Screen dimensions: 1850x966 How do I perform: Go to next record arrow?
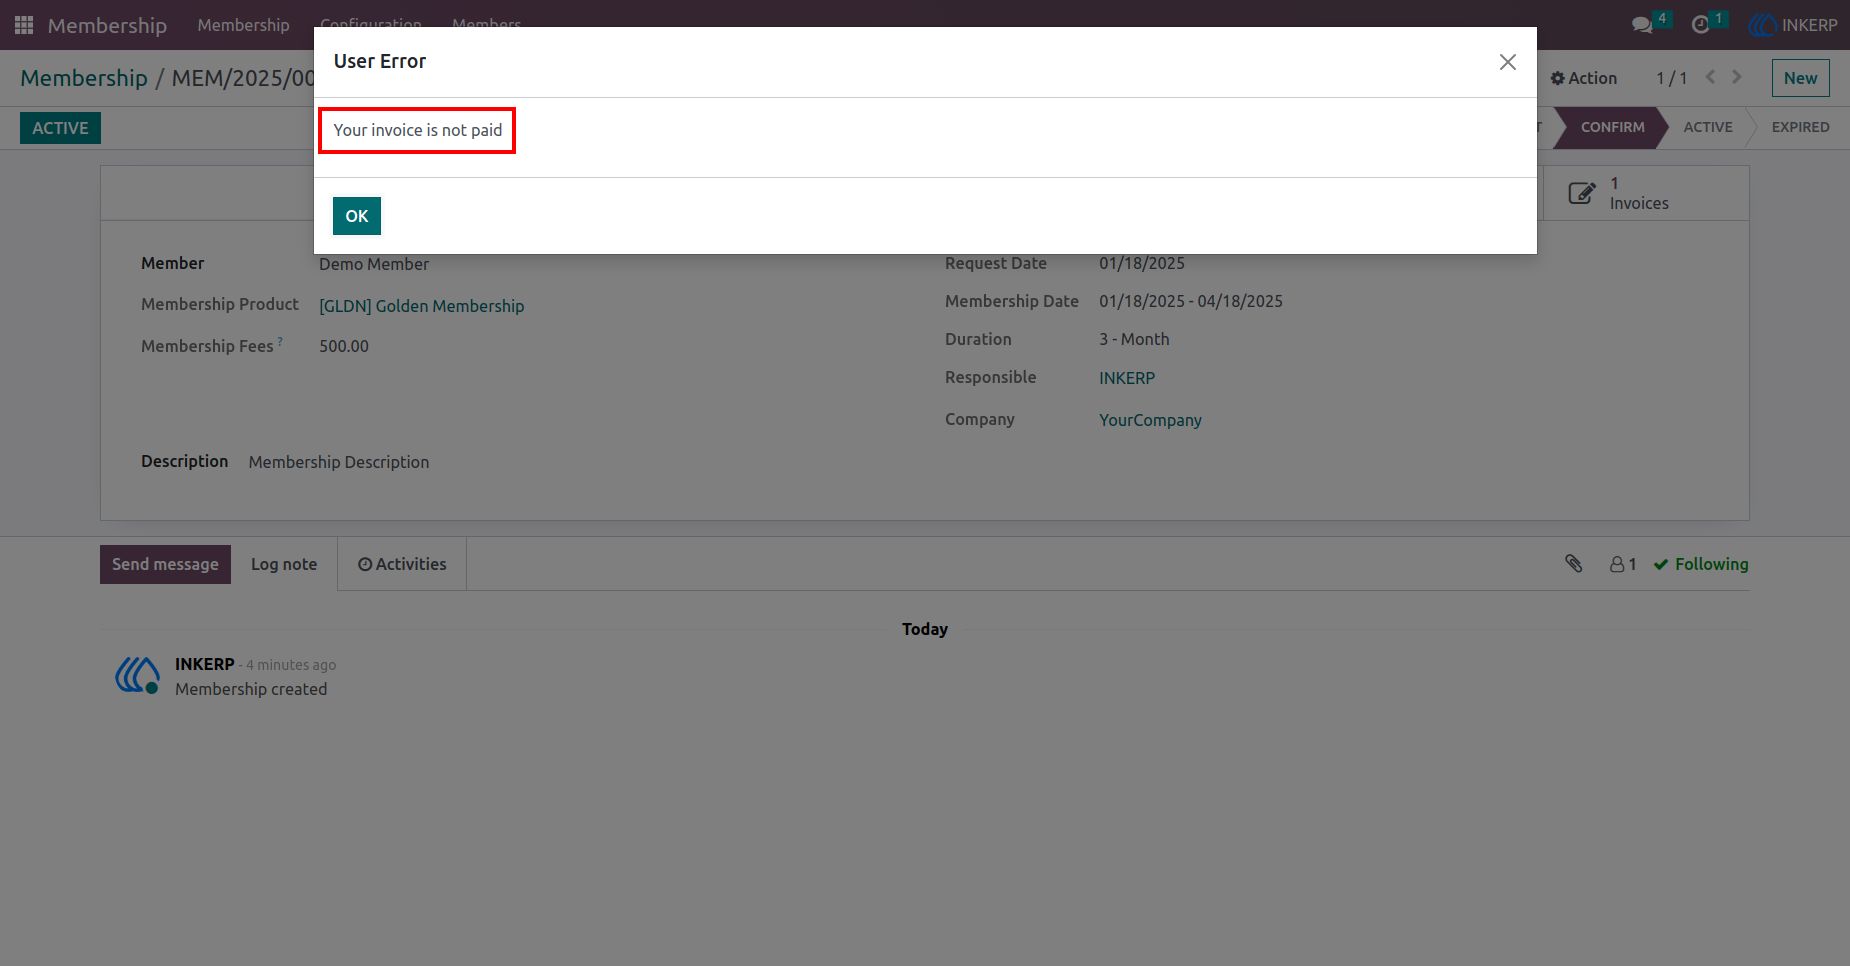[1737, 77]
